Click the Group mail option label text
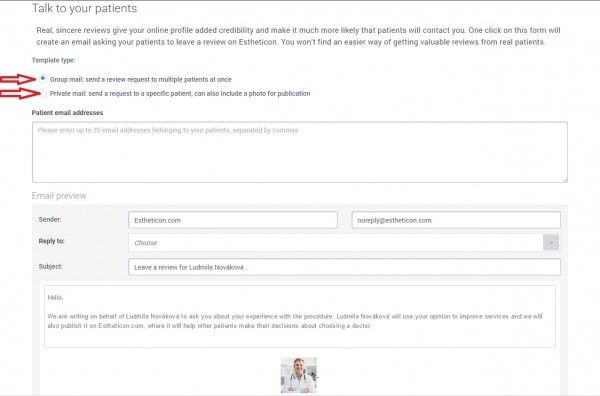600x396 pixels. click(140, 80)
